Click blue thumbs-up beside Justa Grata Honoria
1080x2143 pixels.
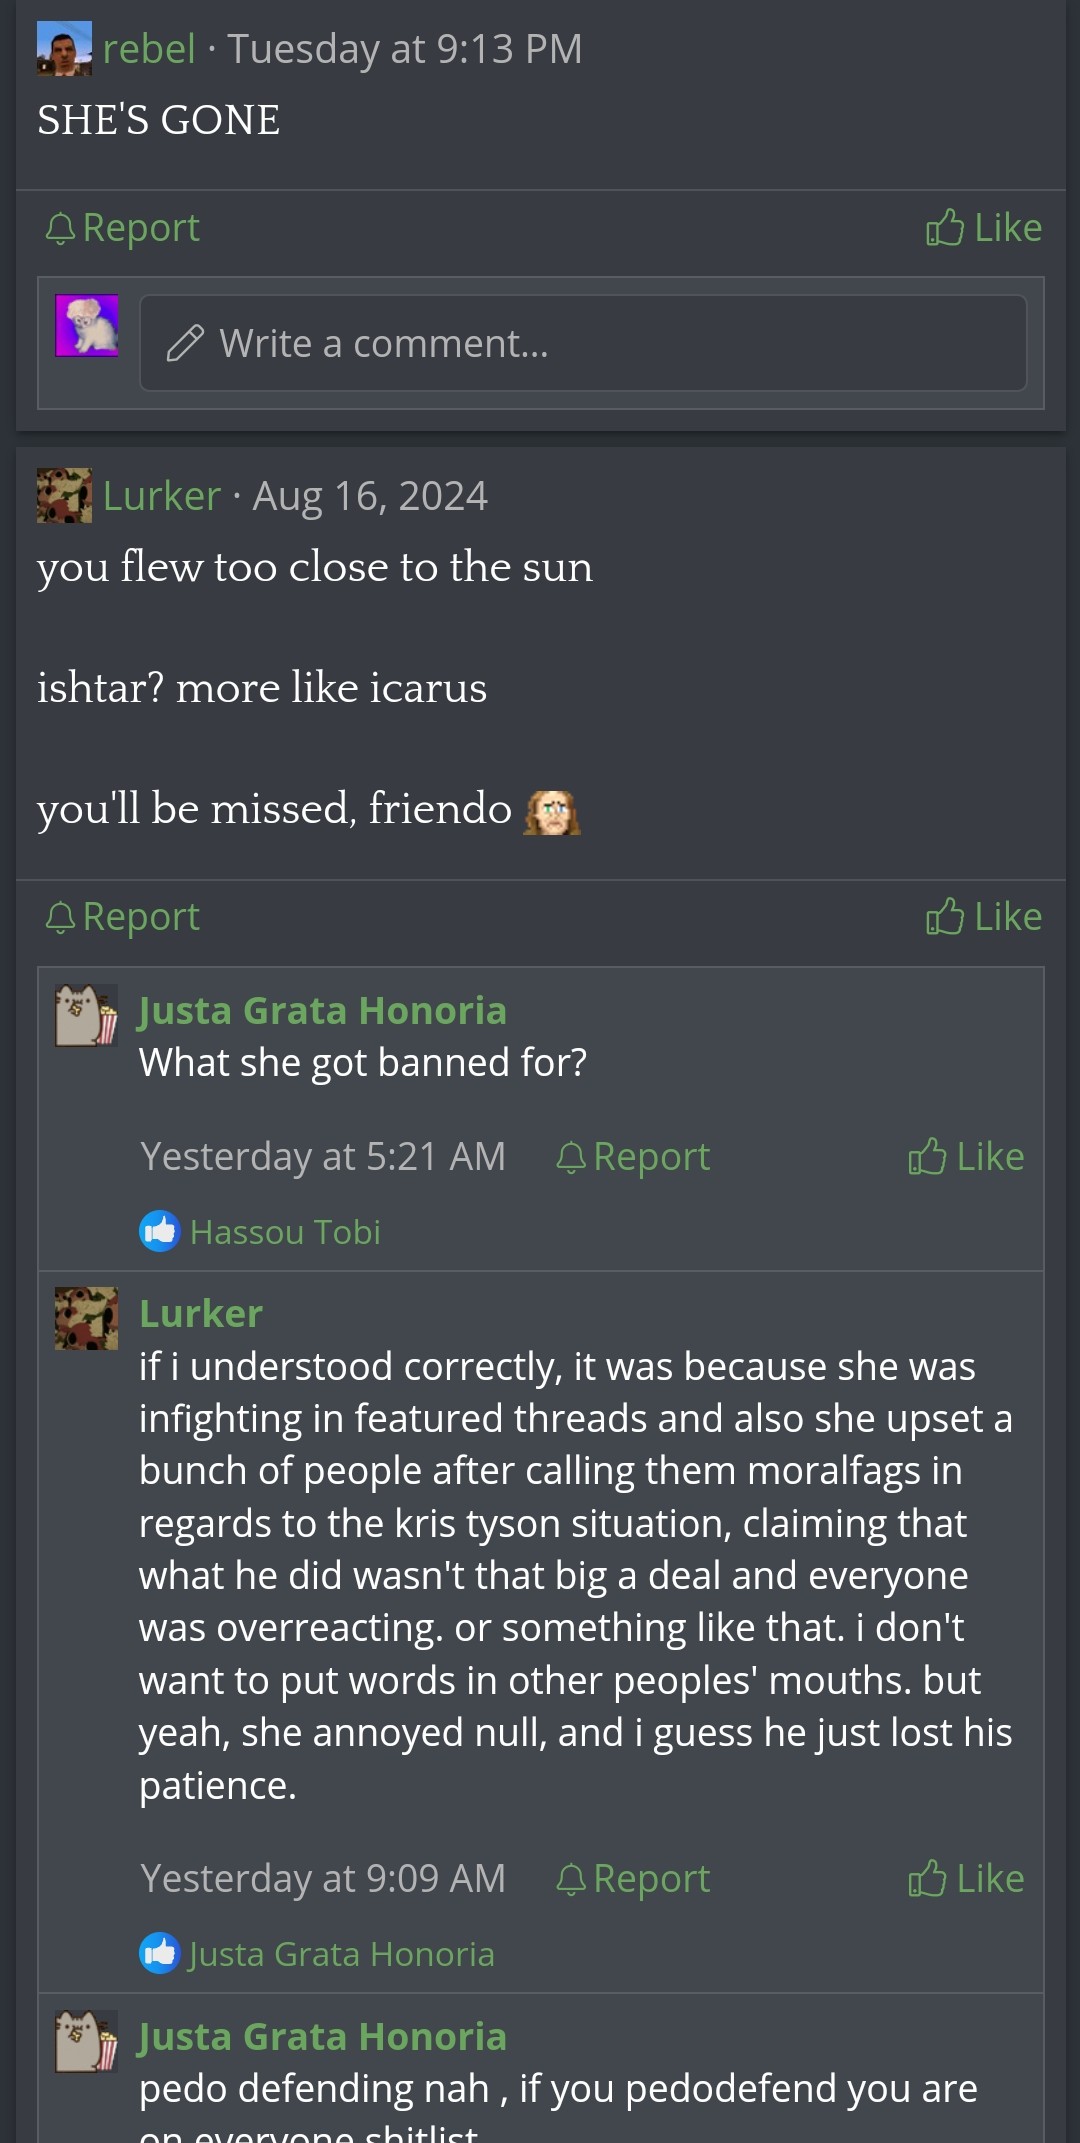(x=159, y=1953)
